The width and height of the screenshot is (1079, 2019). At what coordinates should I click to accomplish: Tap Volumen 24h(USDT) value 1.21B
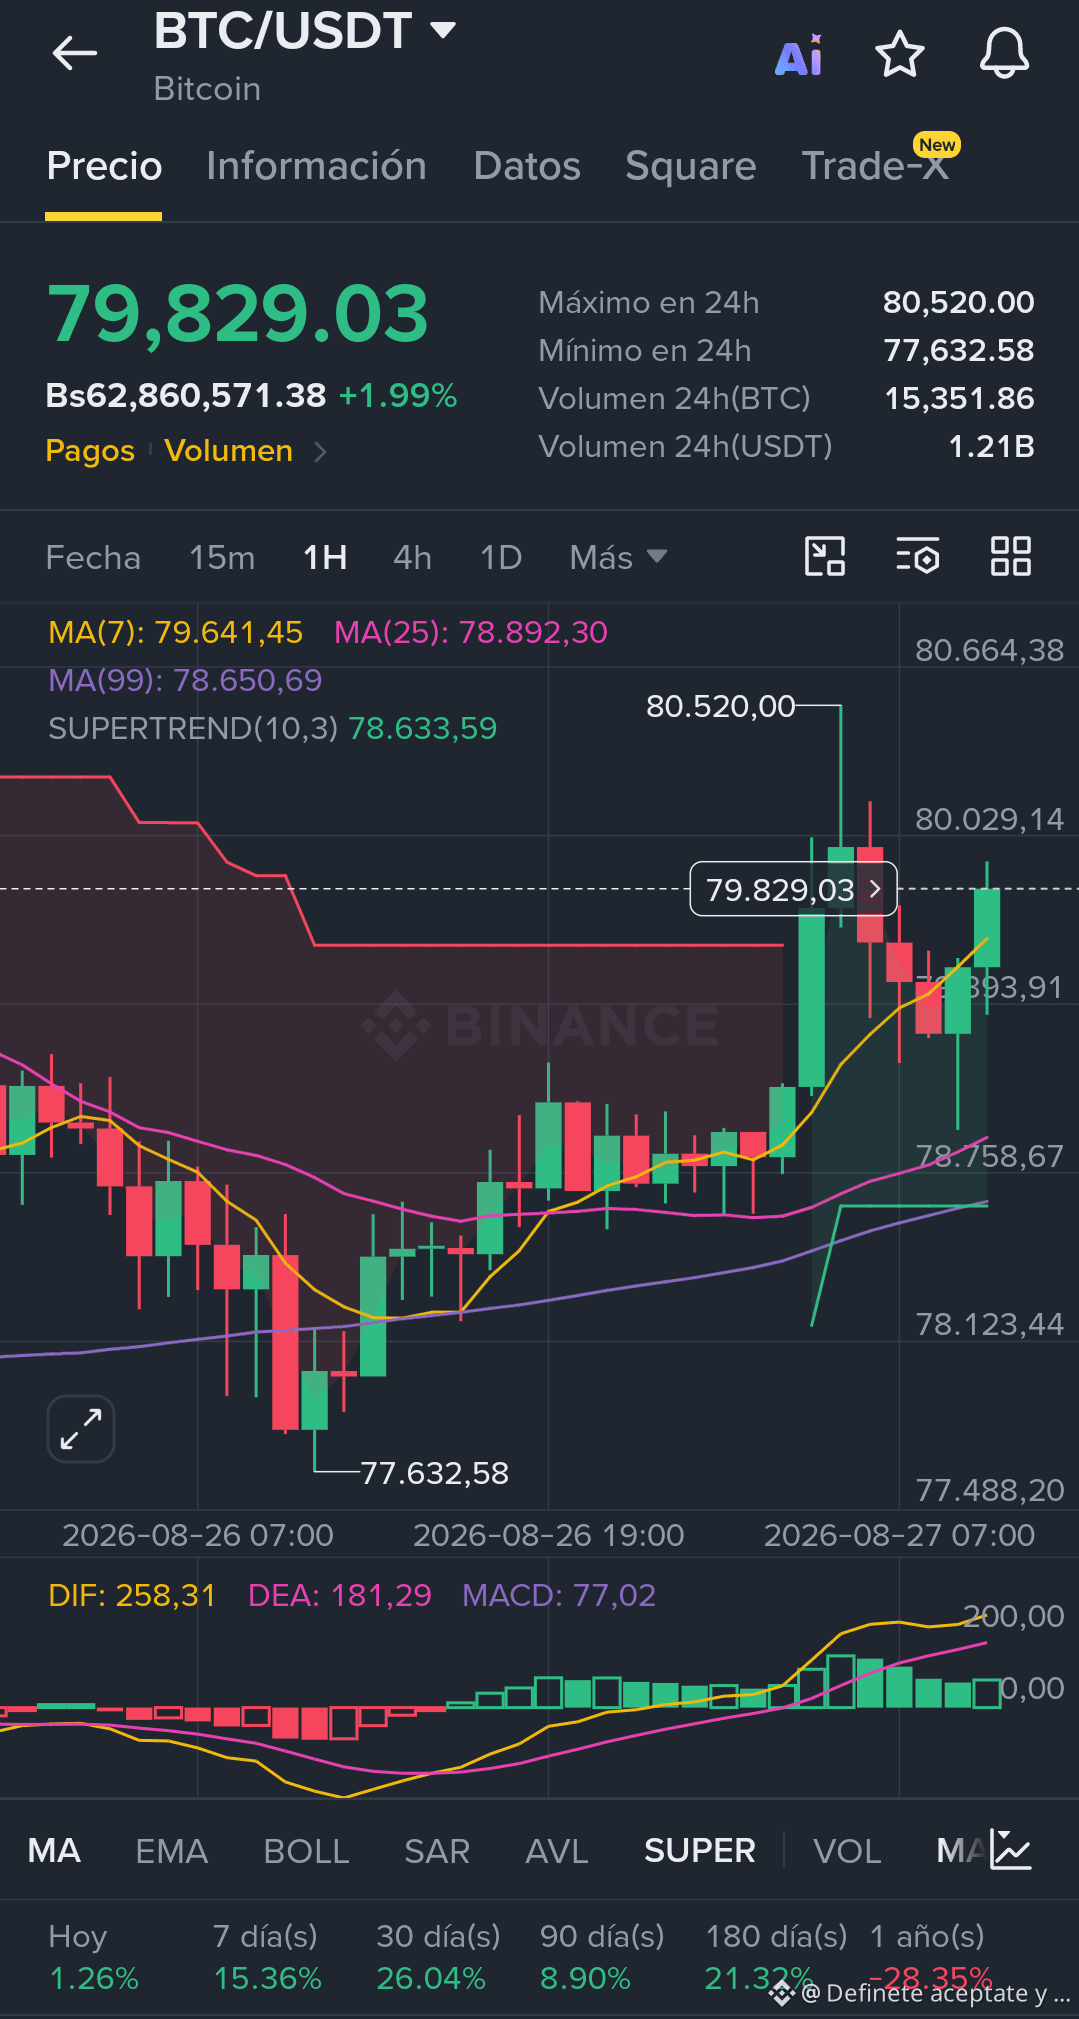(x=991, y=446)
